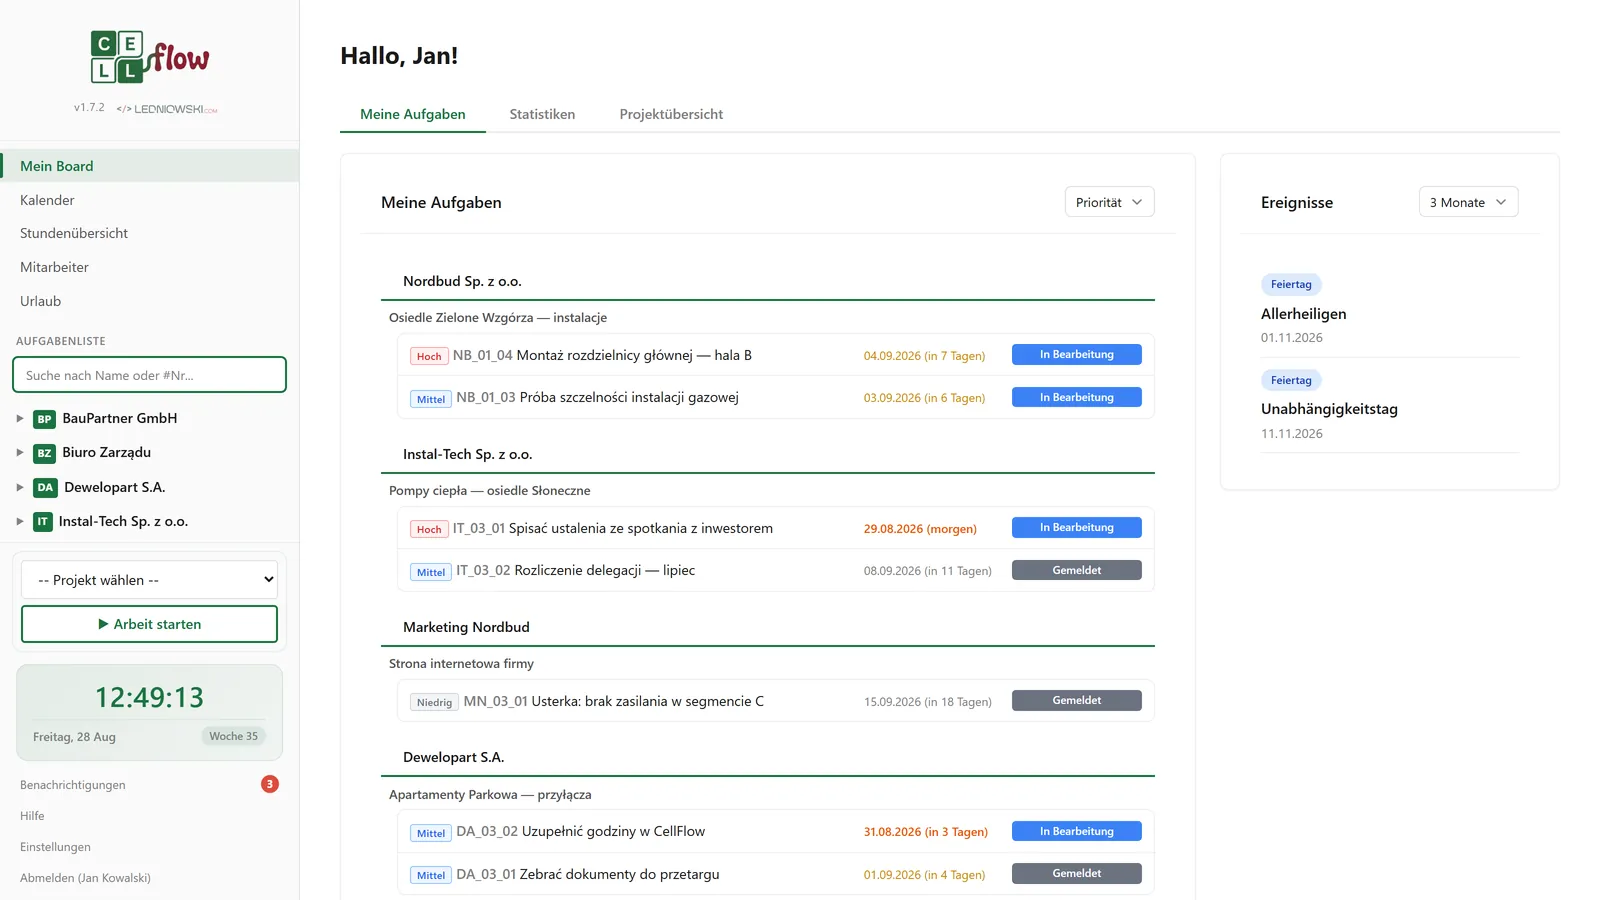Click the Mittel priority tag on DA_03_01

point(431,875)
